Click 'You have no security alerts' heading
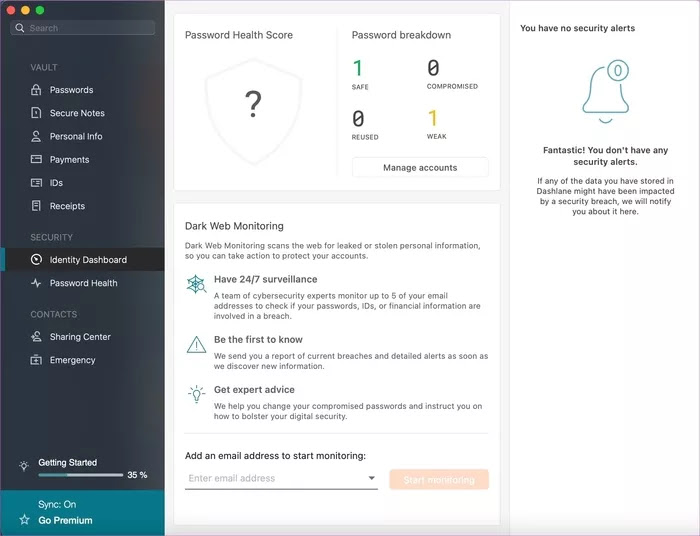 577,28
